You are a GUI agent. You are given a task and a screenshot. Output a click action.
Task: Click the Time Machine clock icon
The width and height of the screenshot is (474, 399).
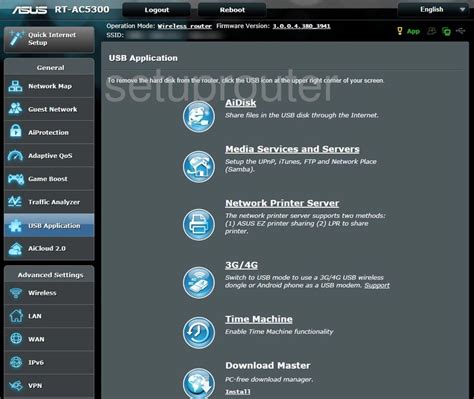(x=199, y=333)
